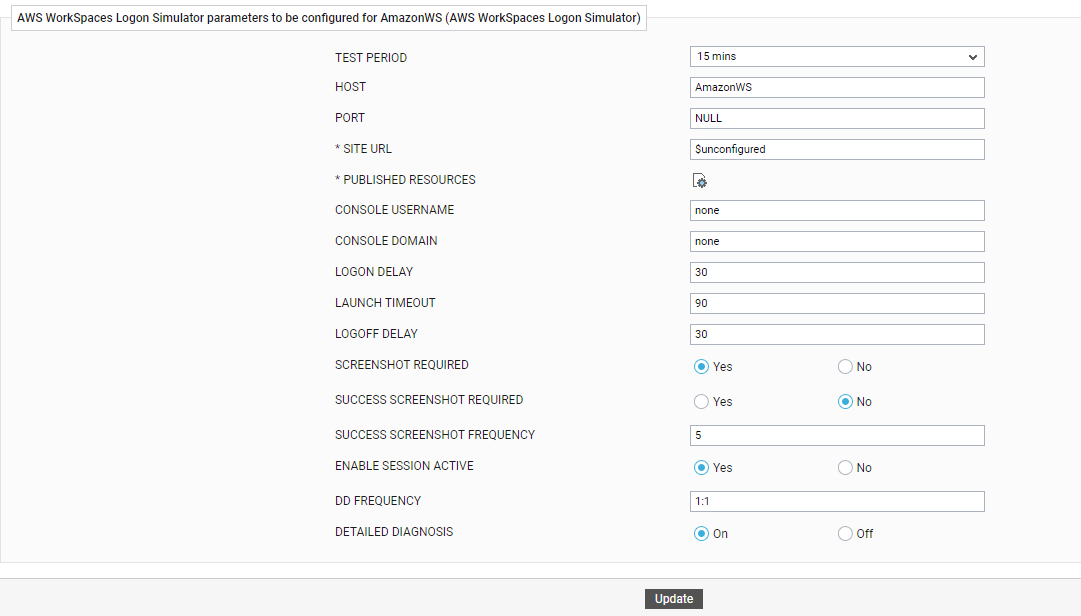Screen dimensions: 1081x616
Task: Select Yes for Screenshot Required
Action: [x=701, y=367]
